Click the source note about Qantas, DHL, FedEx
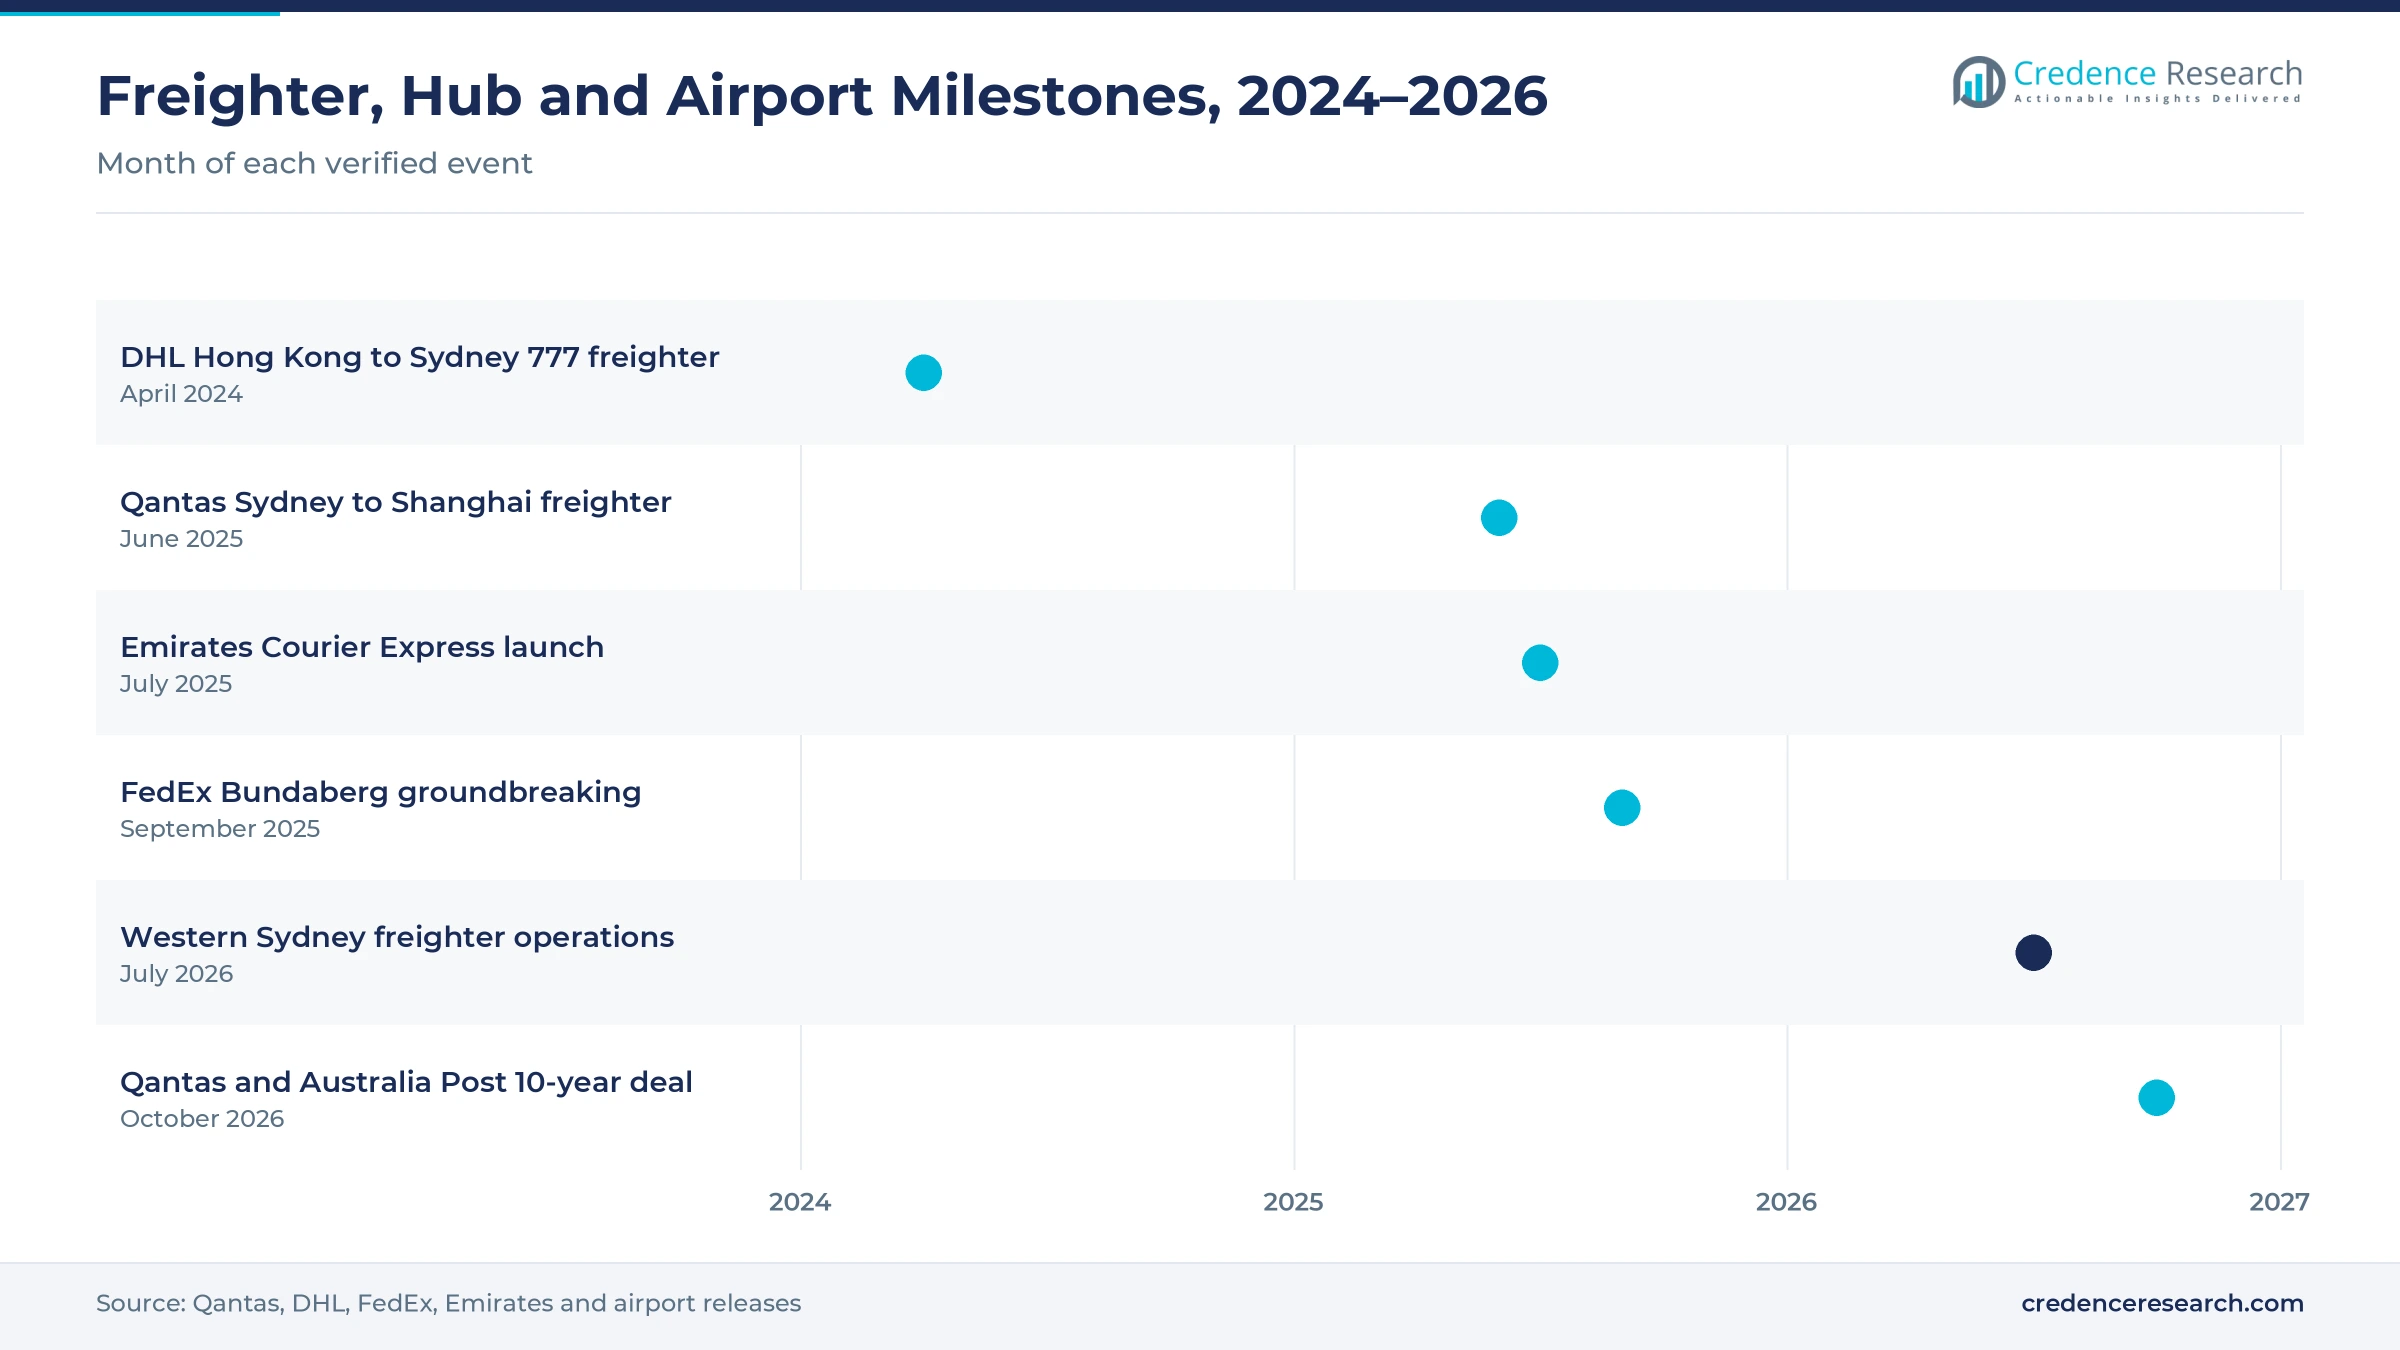The width and height of the screenshot is (2400, 1350). pos(448,1303)
